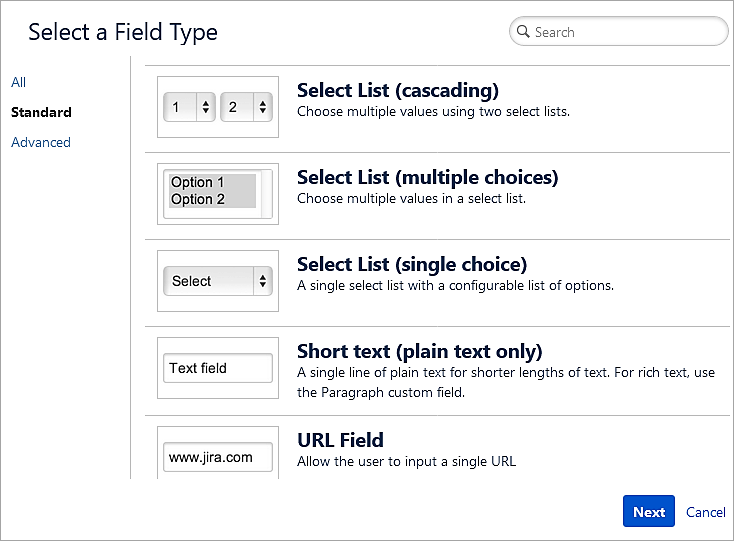This screenshot has height=541, width=734.
Task: Pick Option 1 in multi-select preview
Action: click(x=198, y=182)
